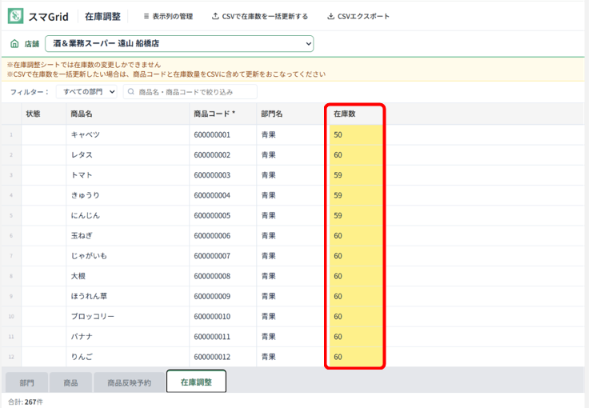The image size is (589, 408).
Task: Open the 商品反映予約 tab
Action: pyautogui.click(x=129, y=382)
